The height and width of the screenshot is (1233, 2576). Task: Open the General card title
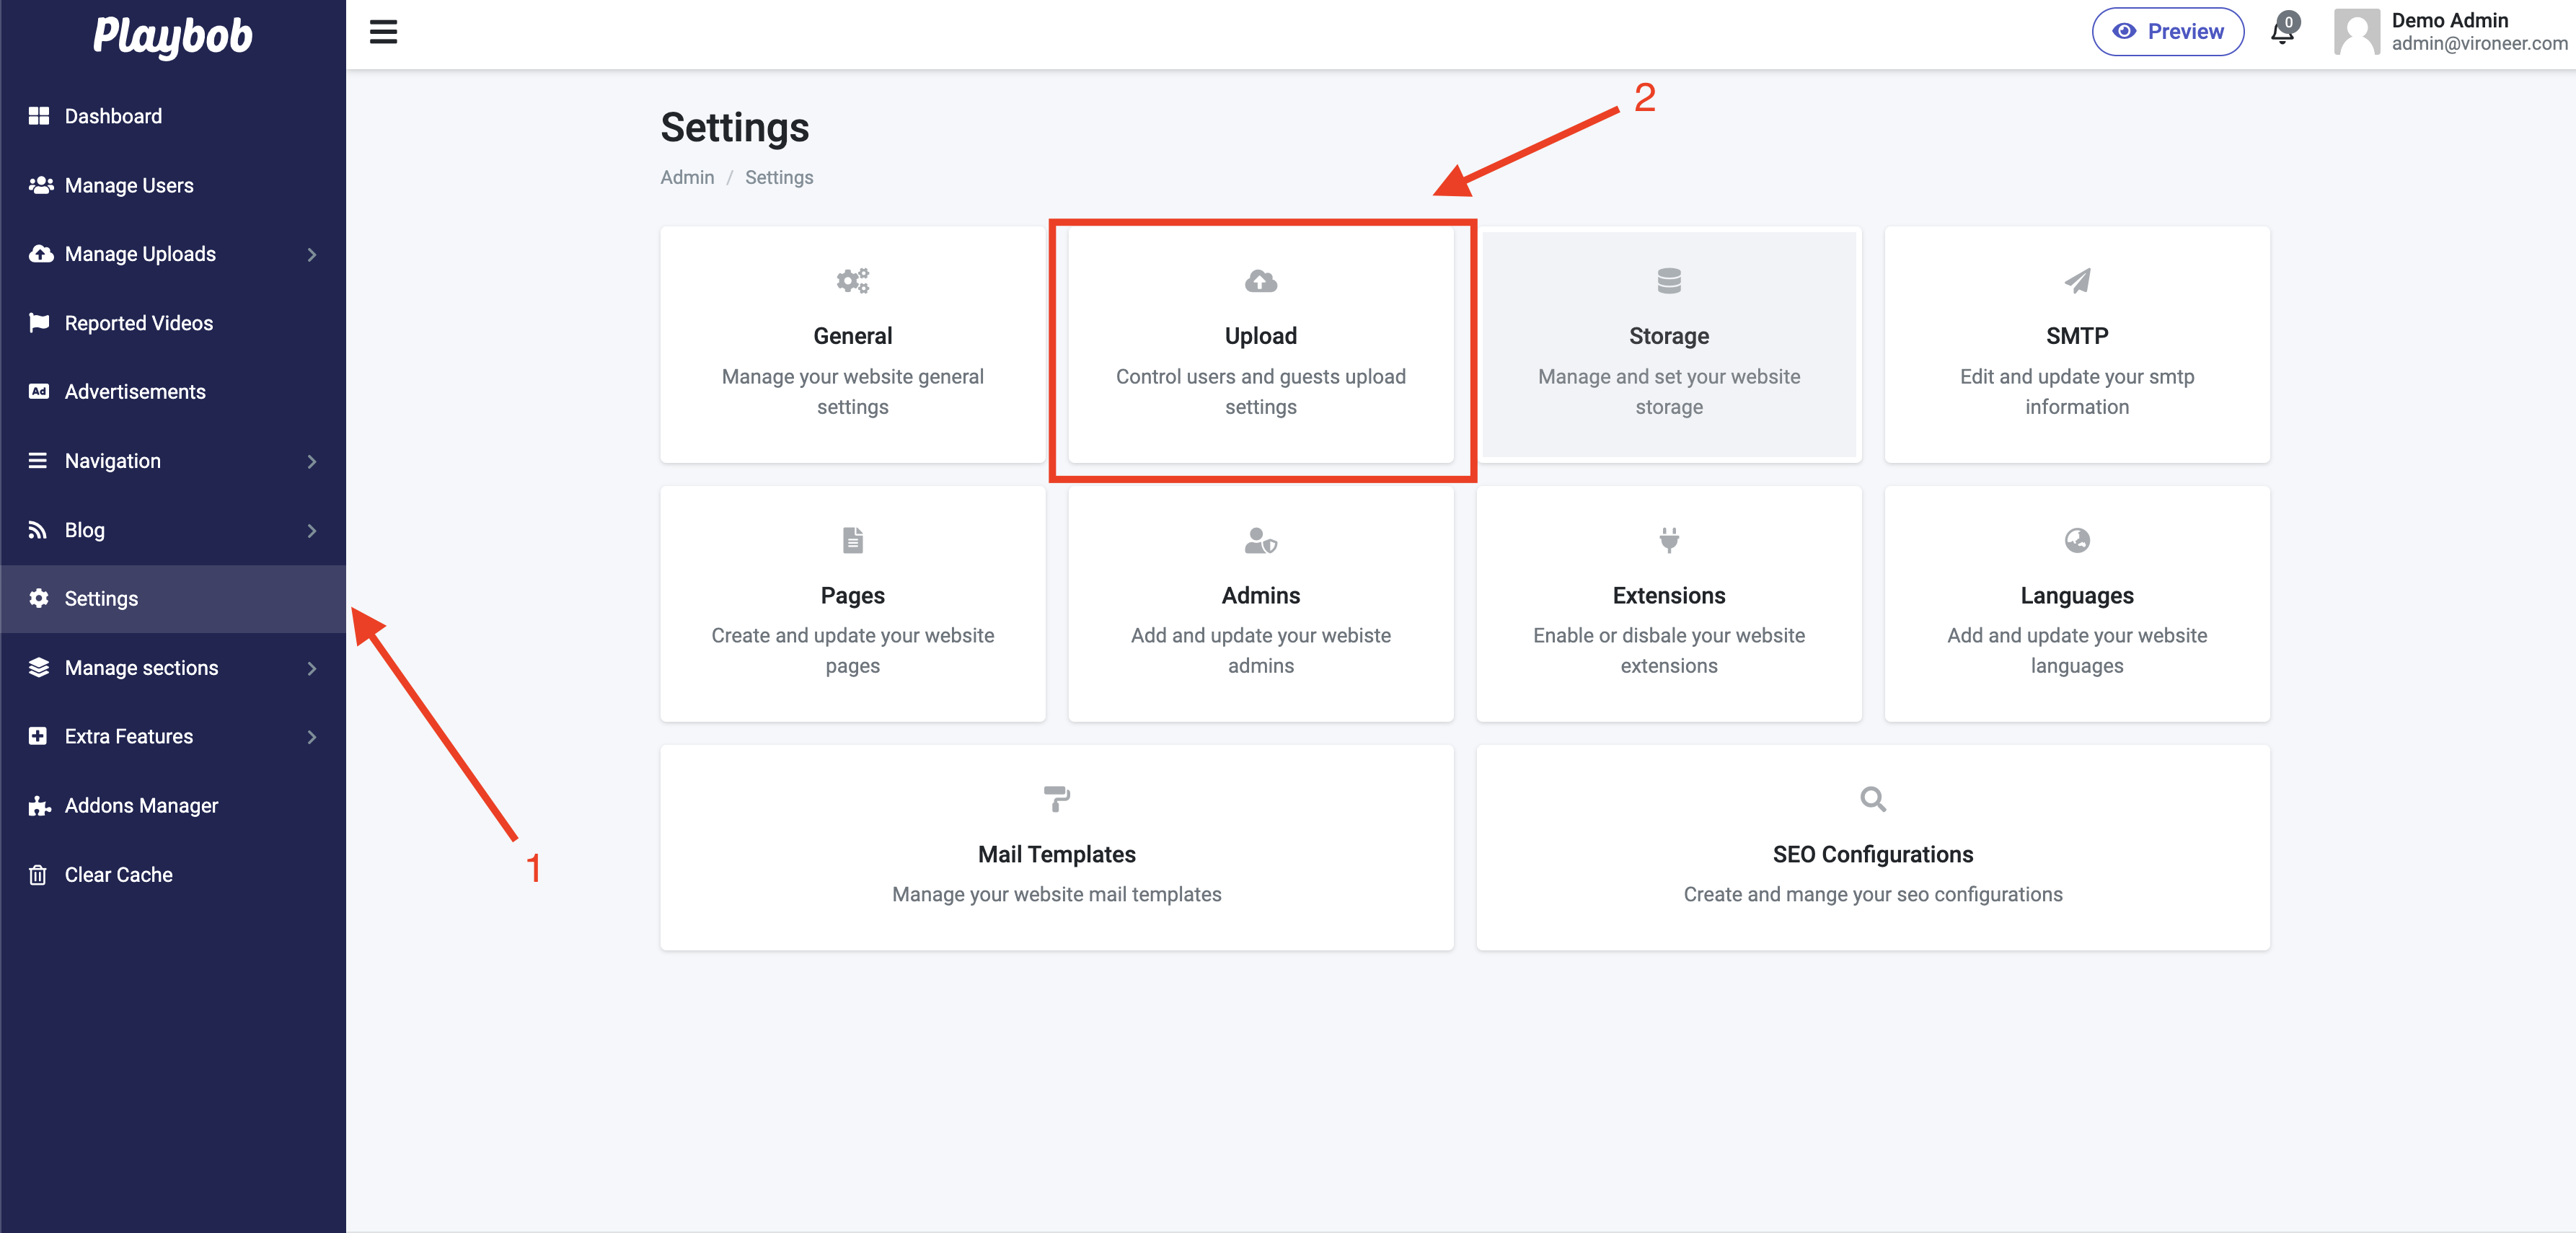pos(853,336)
